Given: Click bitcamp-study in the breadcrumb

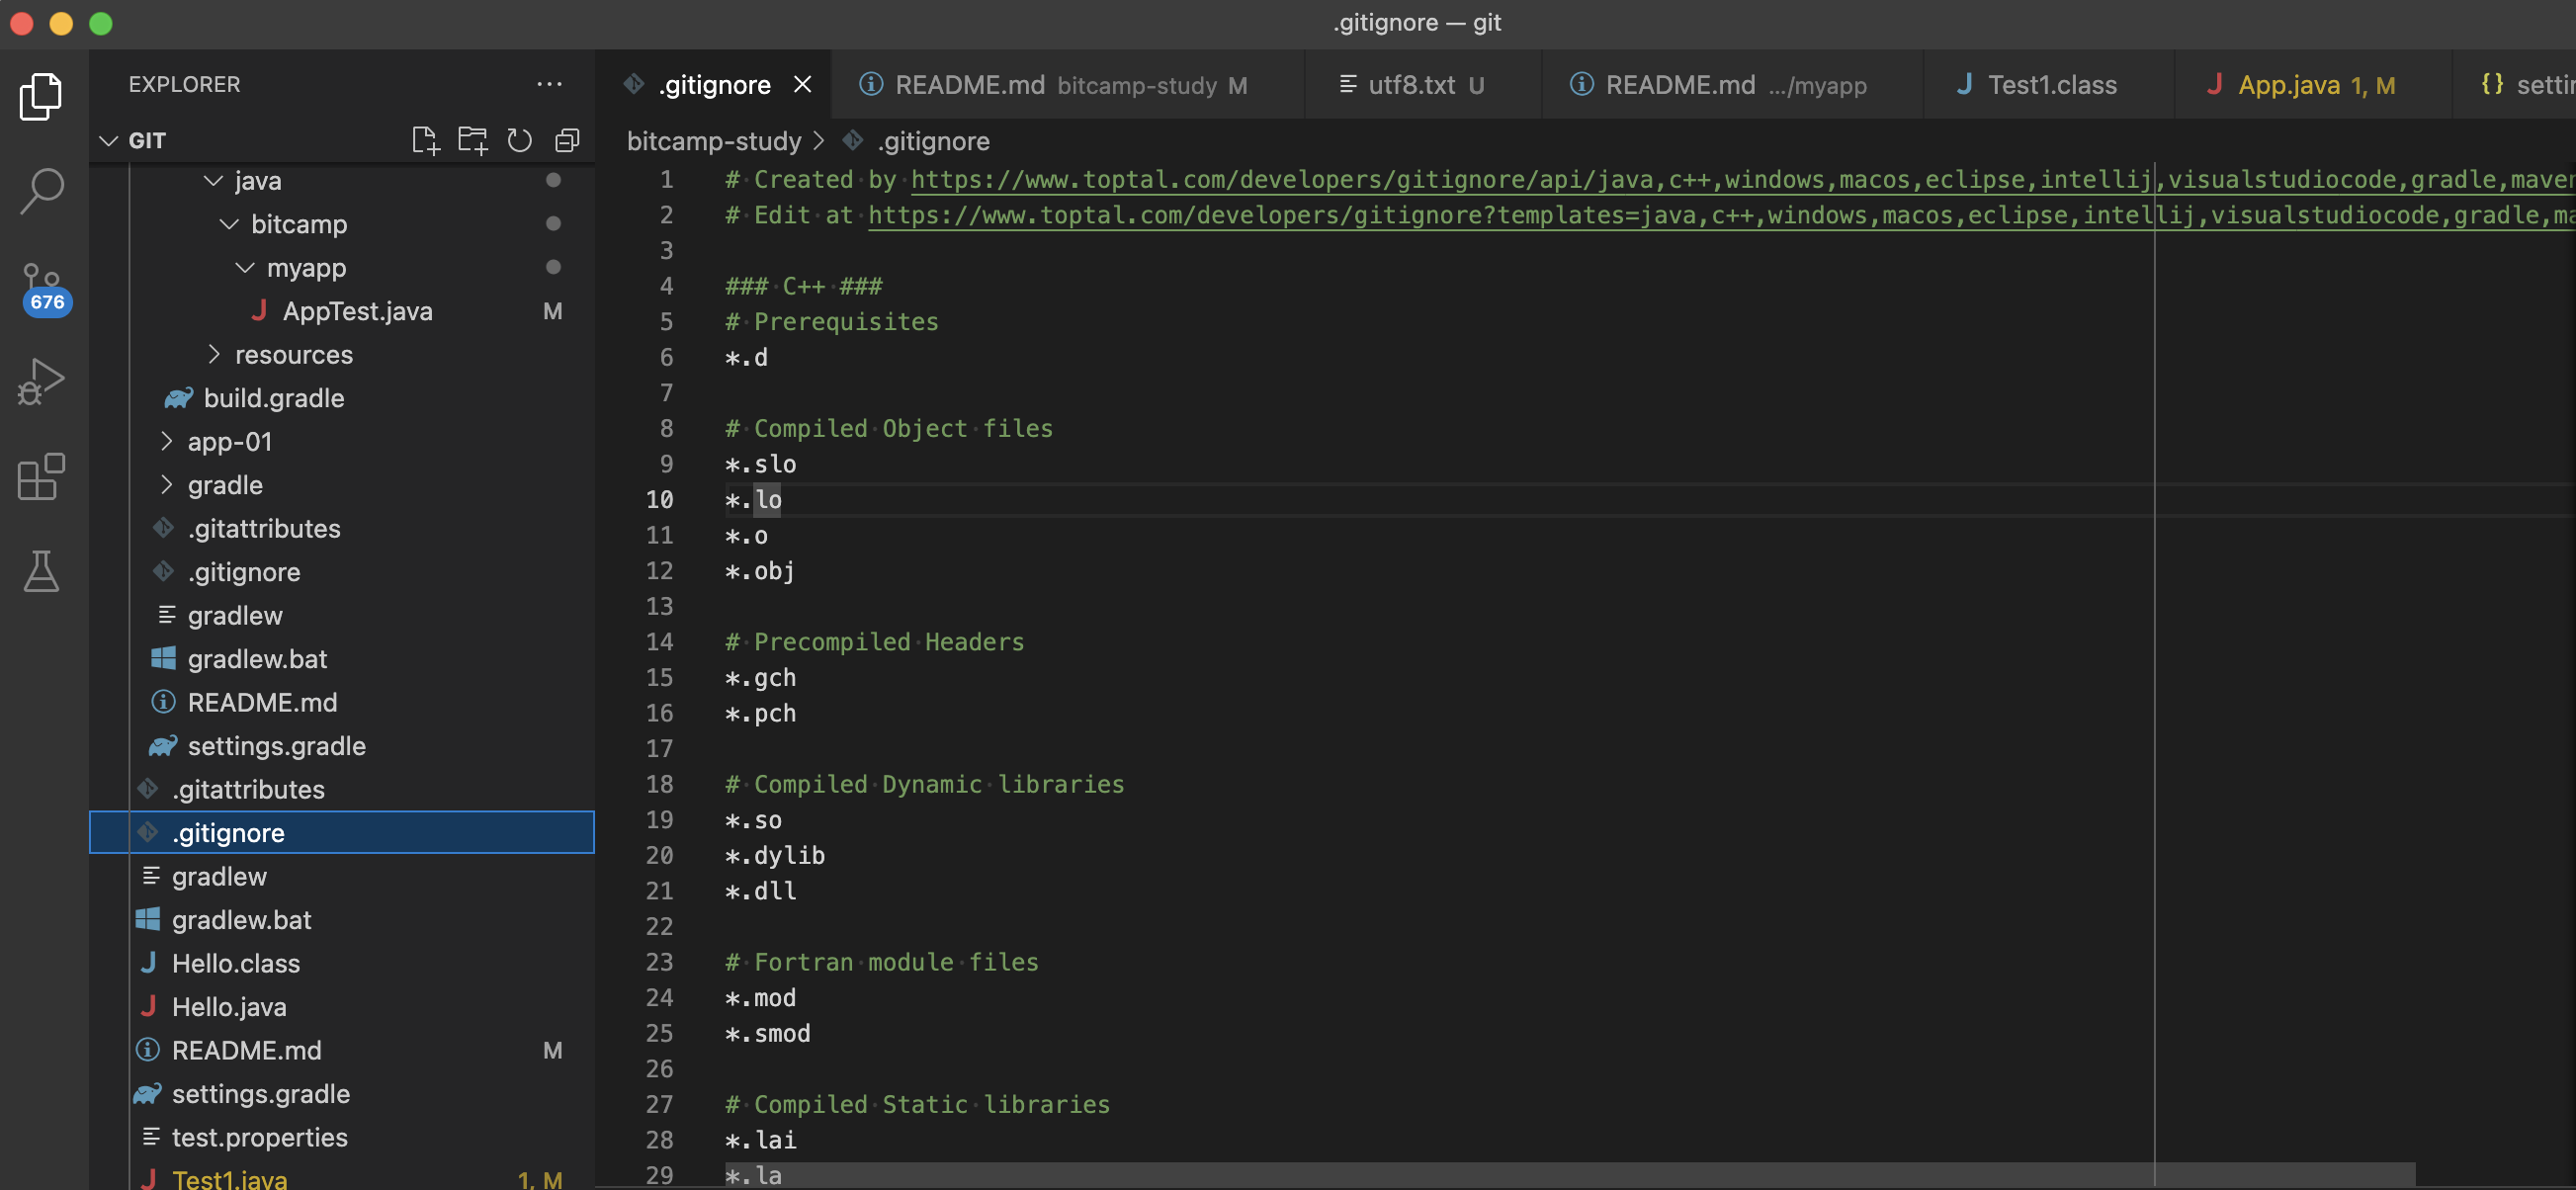Looking at the screenshot, I should 714,141.
